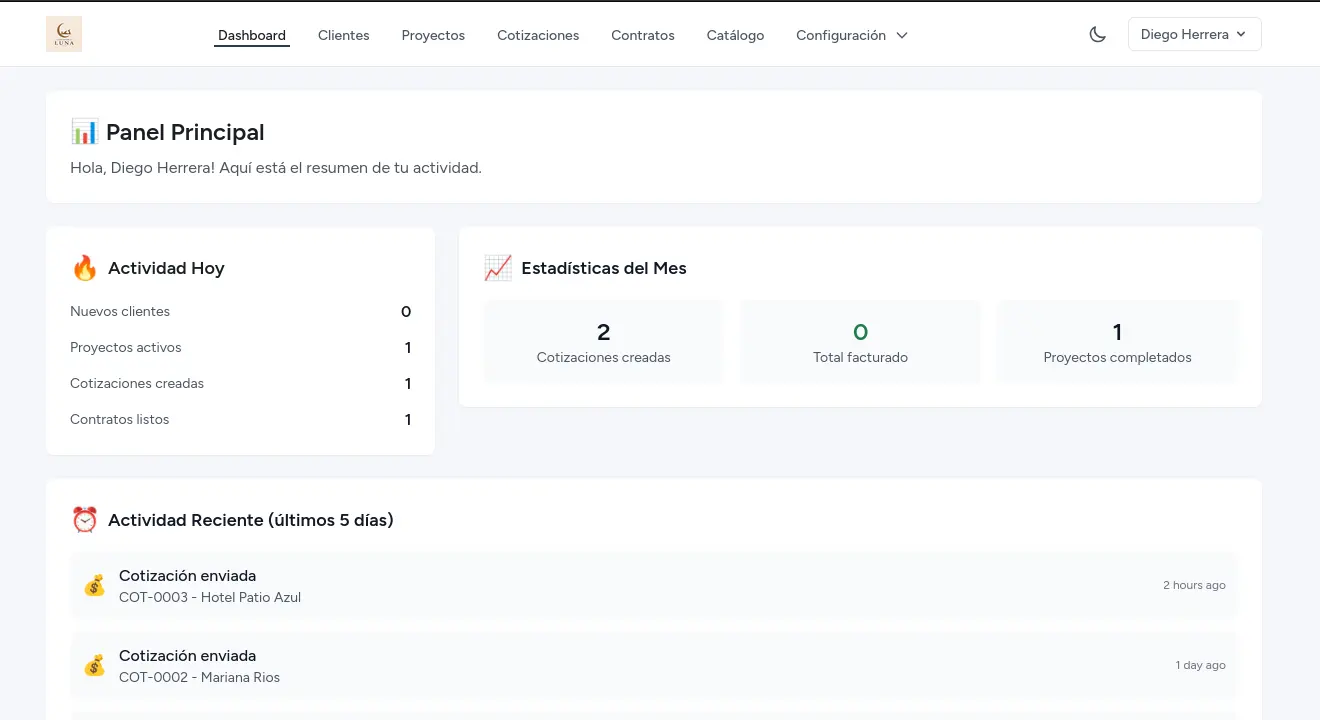Viewport: 1320px width, 720px height.
Task: Toggle dark mode with the moon icon
Action: point(1098,34)
